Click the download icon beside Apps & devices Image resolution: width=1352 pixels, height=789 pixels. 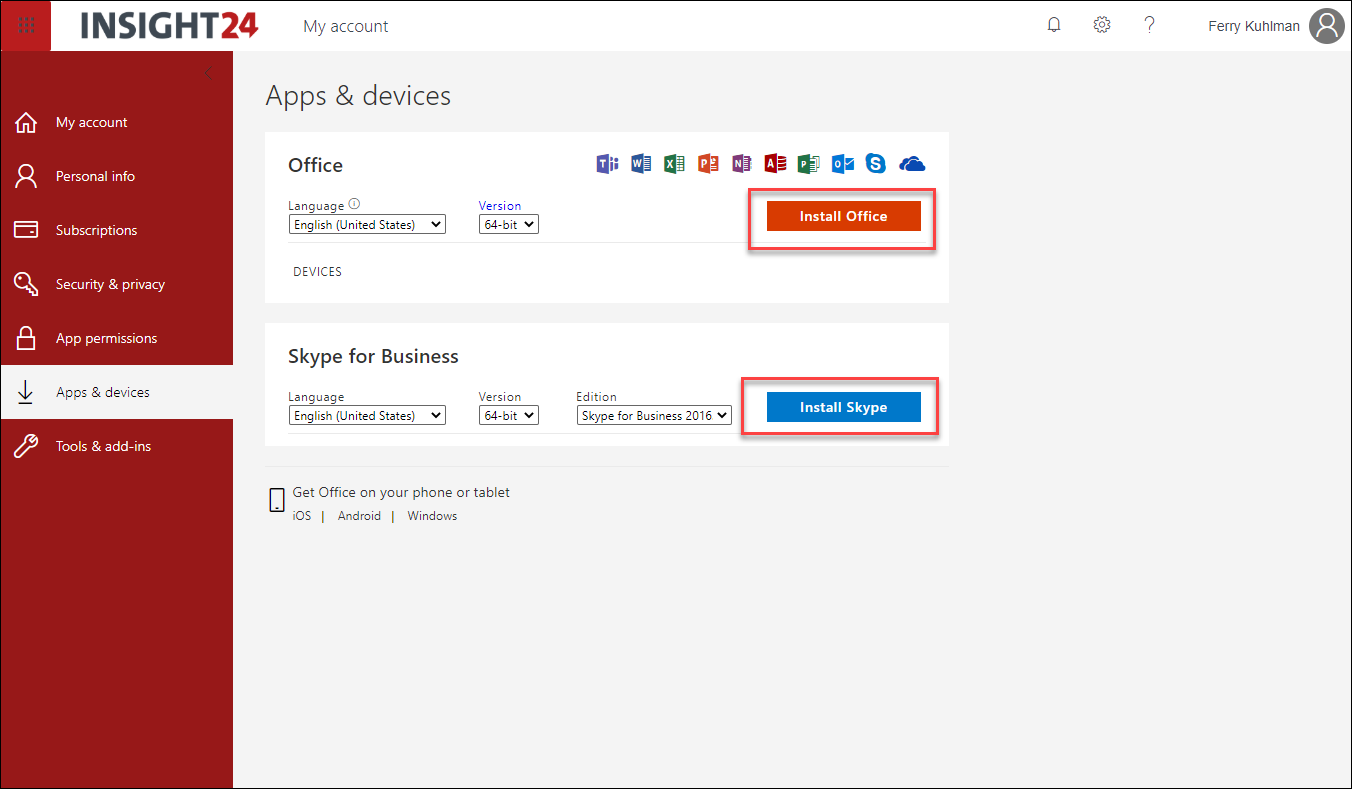26,392
